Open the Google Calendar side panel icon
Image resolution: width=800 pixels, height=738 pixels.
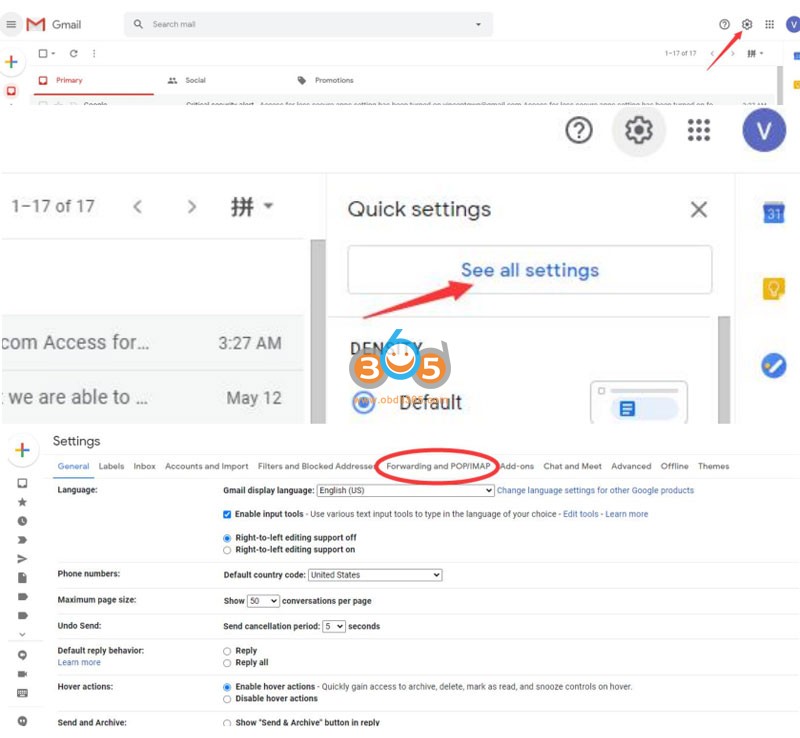tap(773, 212)
